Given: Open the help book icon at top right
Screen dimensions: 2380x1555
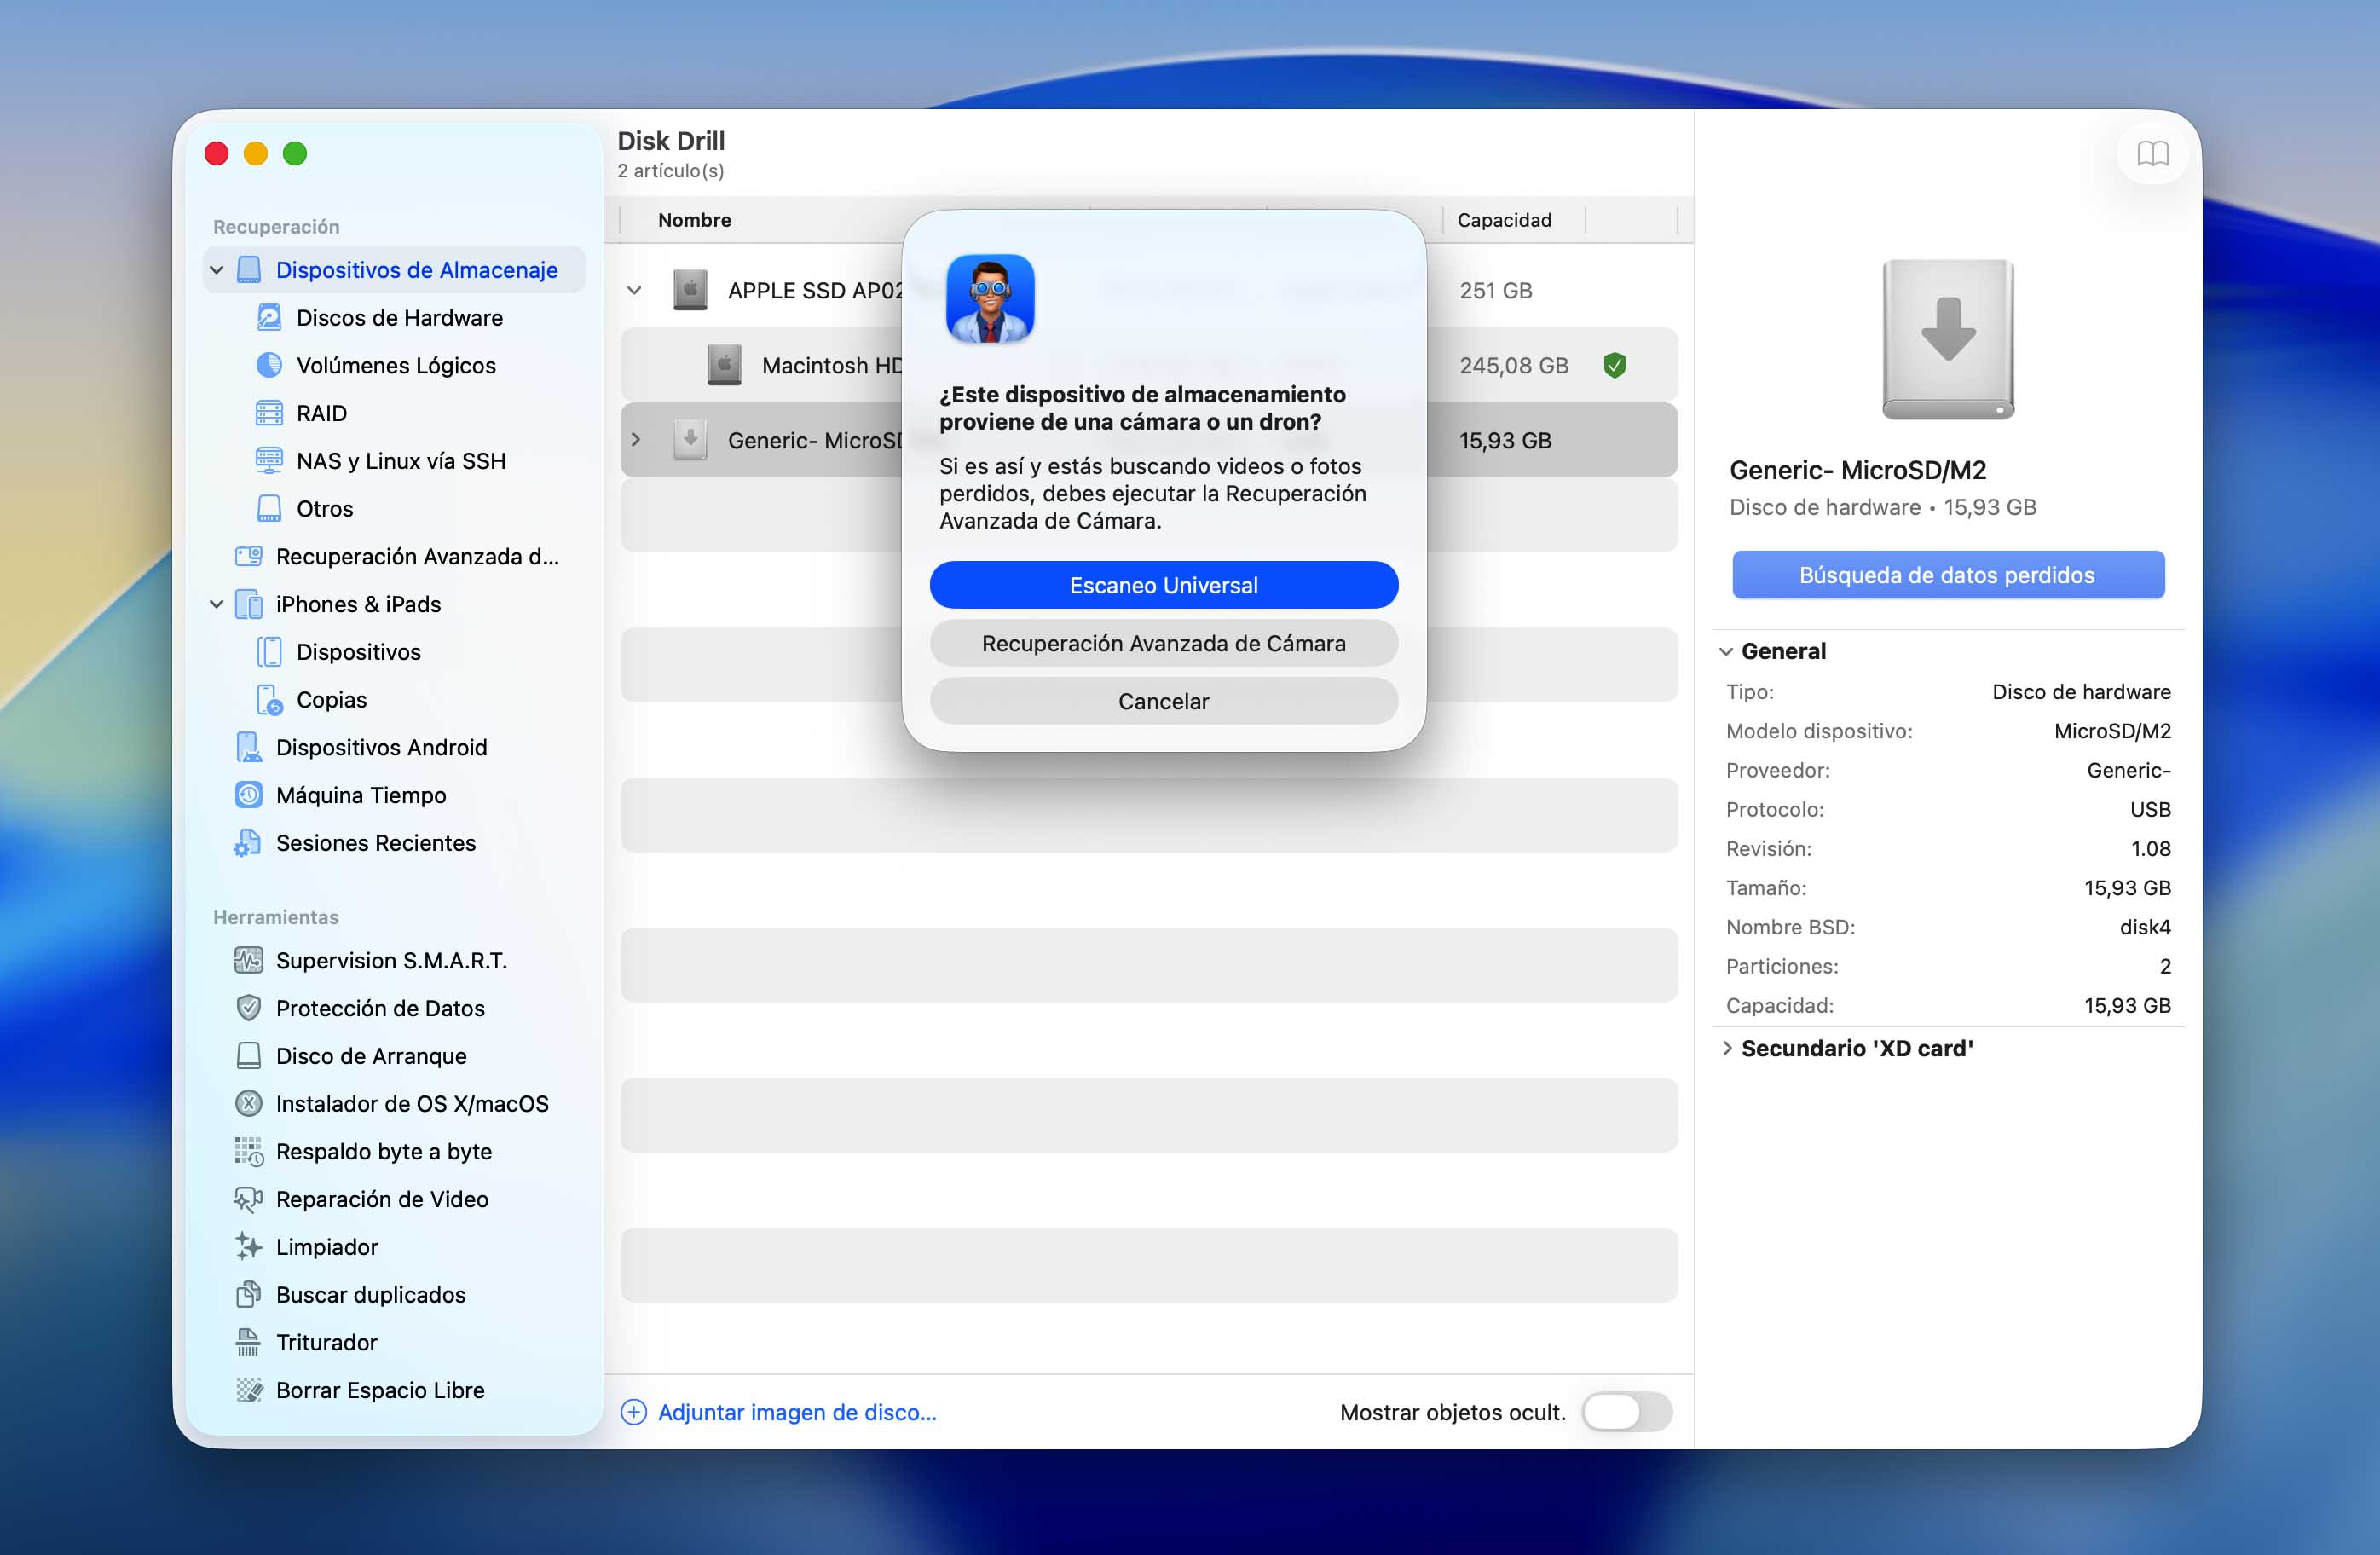Looking at the screenshot, I should point(2152,154).
